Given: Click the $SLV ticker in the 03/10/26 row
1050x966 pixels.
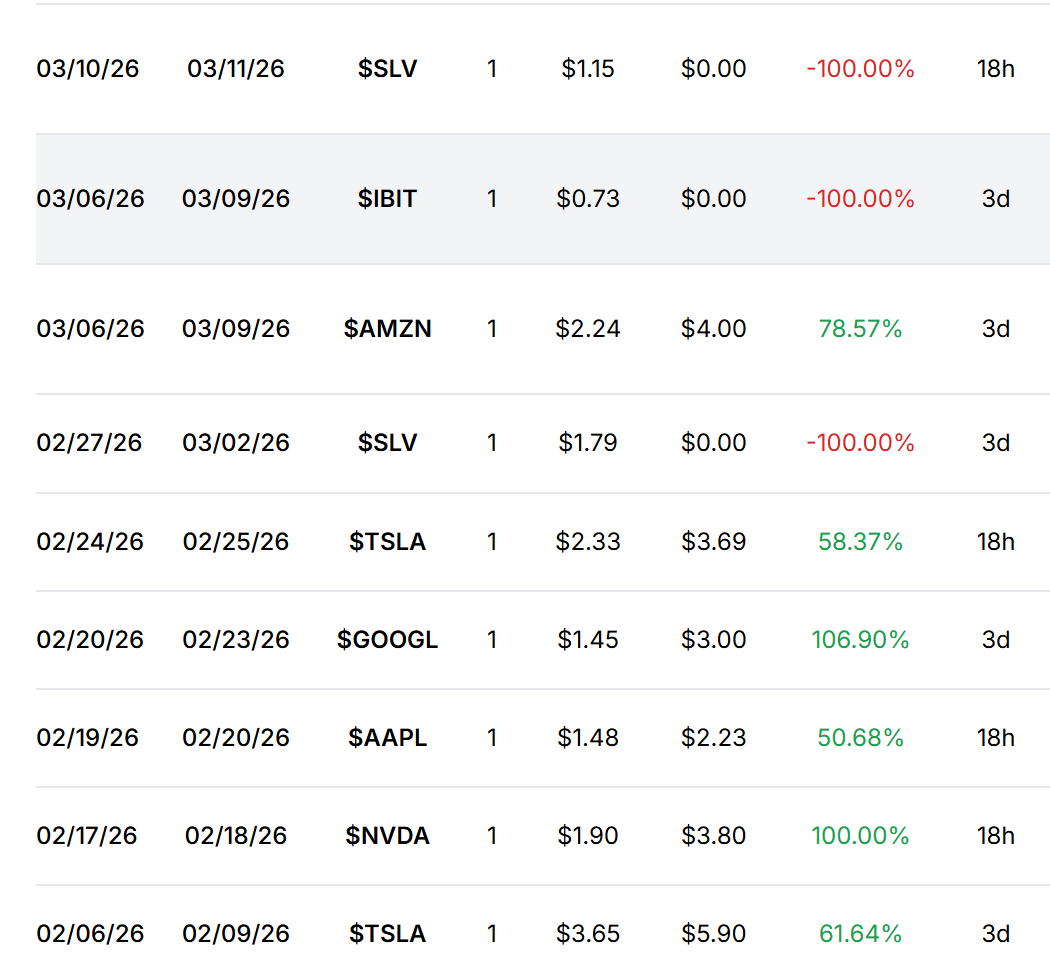Looking at the screenshot, I should [387, 68].
